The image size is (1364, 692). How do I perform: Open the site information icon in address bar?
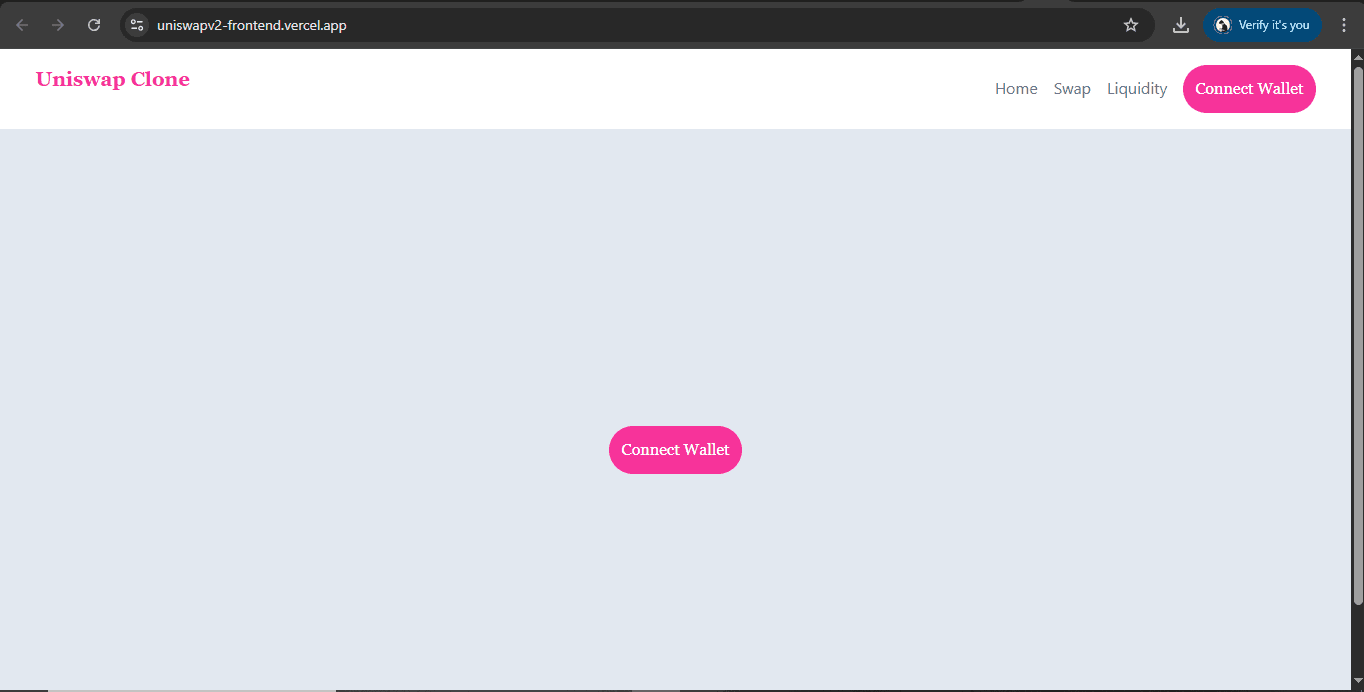(x=138, y=25)
